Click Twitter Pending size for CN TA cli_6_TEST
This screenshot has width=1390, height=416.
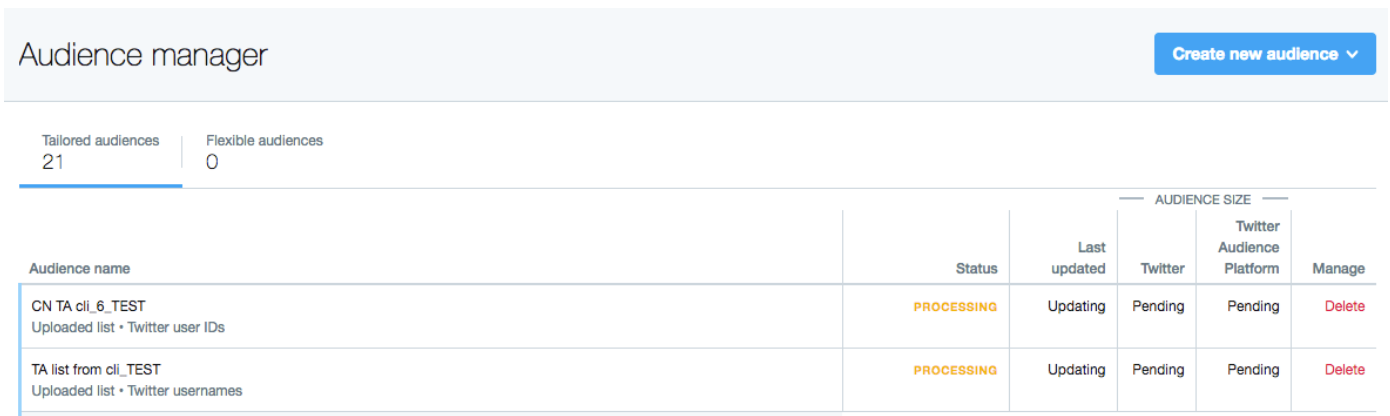(1158, 307)
